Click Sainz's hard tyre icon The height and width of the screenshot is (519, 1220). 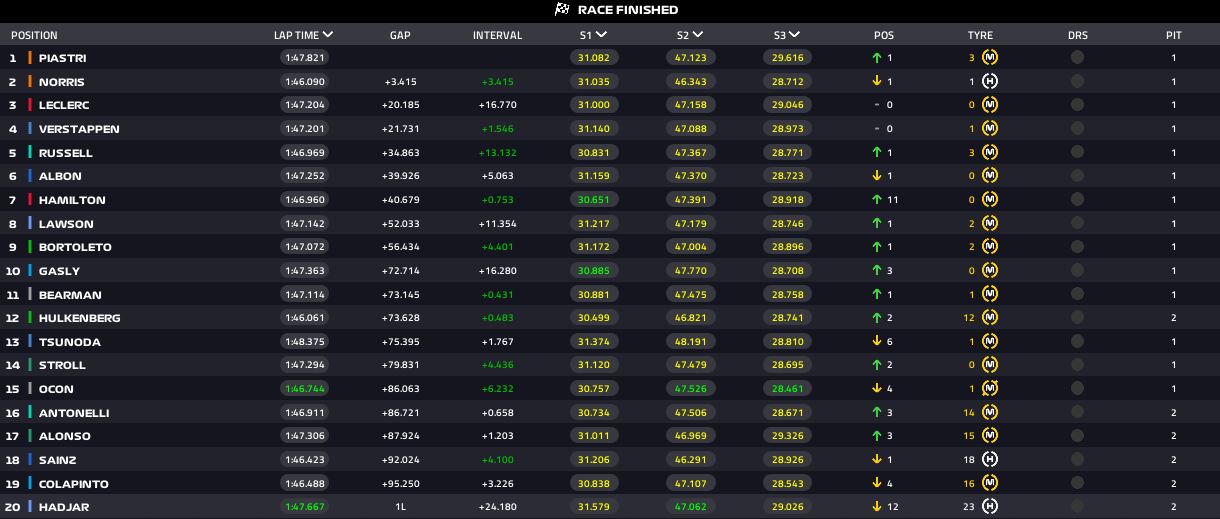pos(990,460)
